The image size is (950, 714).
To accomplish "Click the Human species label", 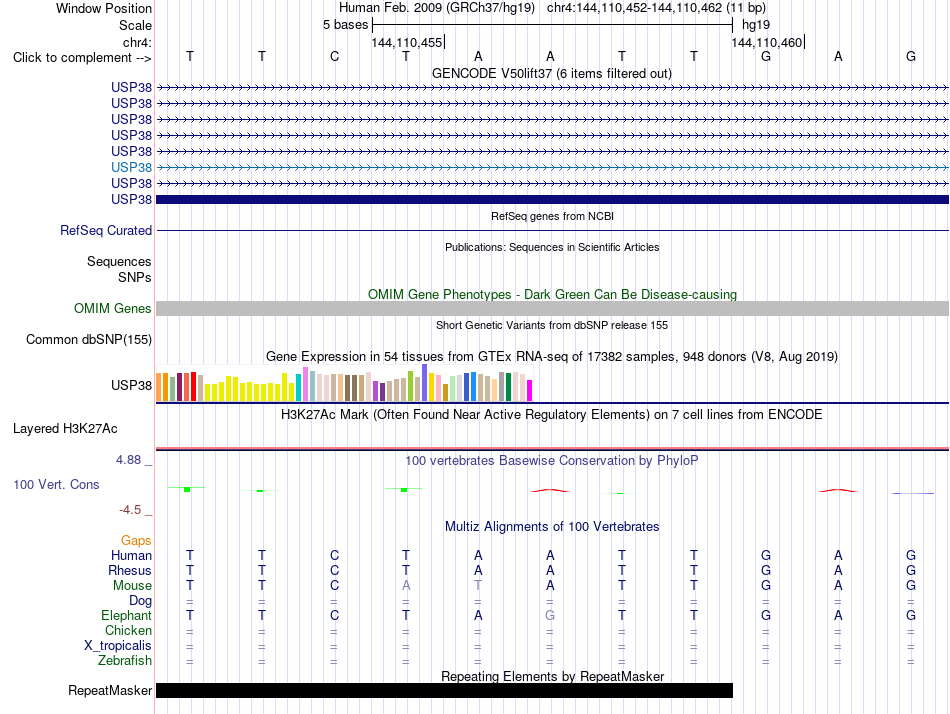I will pos(131,556).
